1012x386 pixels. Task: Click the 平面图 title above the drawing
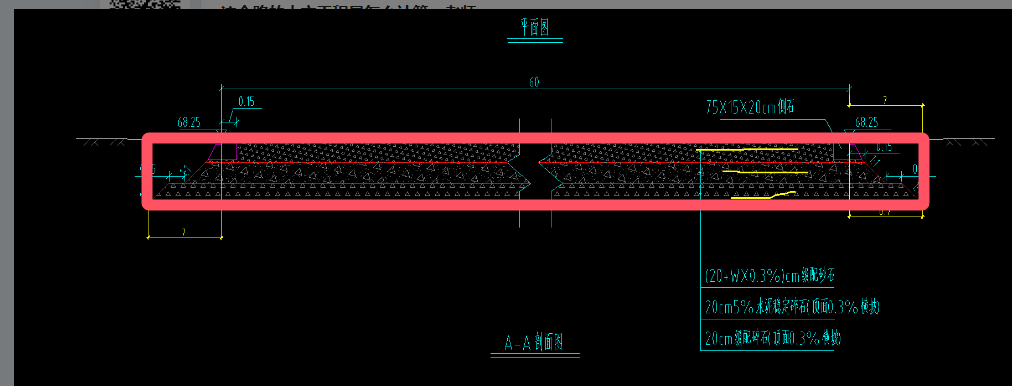(535, 26)
